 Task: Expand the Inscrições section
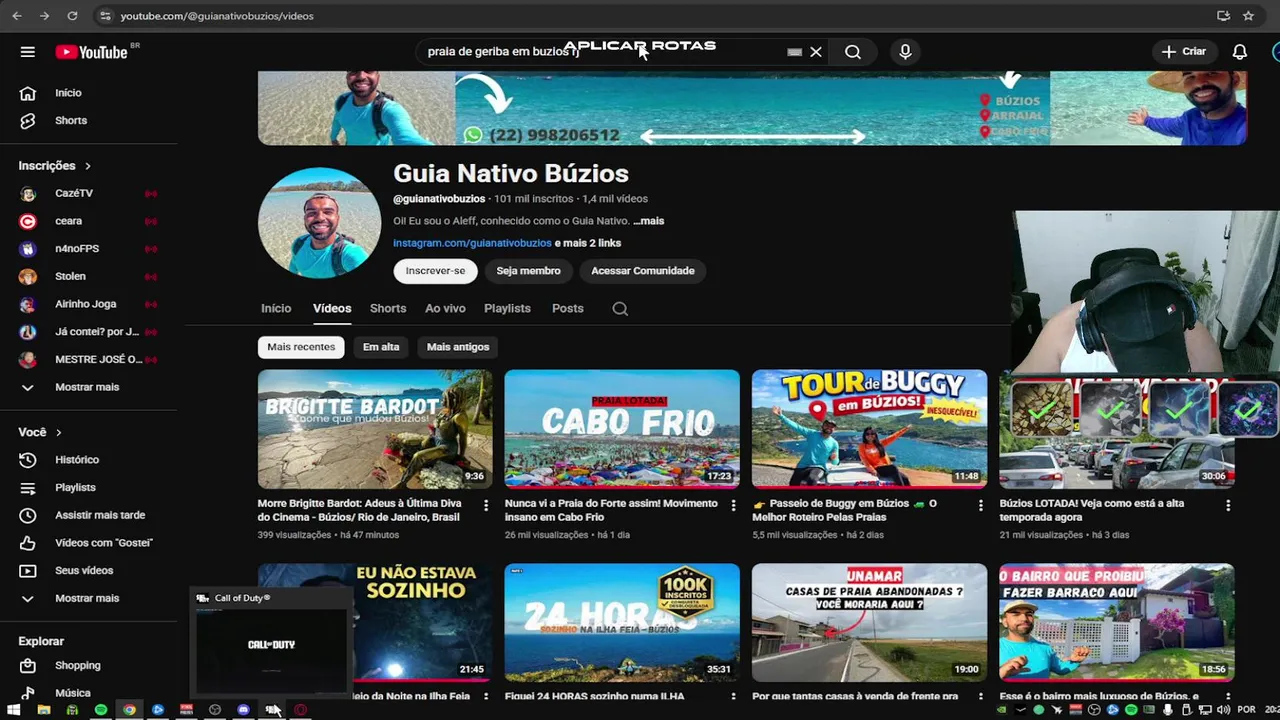tap(55, 166)
